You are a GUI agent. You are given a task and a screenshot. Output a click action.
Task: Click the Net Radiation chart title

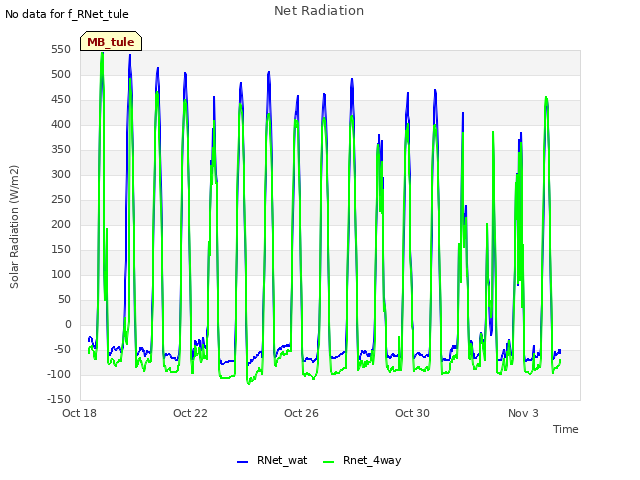click(319, 11)
